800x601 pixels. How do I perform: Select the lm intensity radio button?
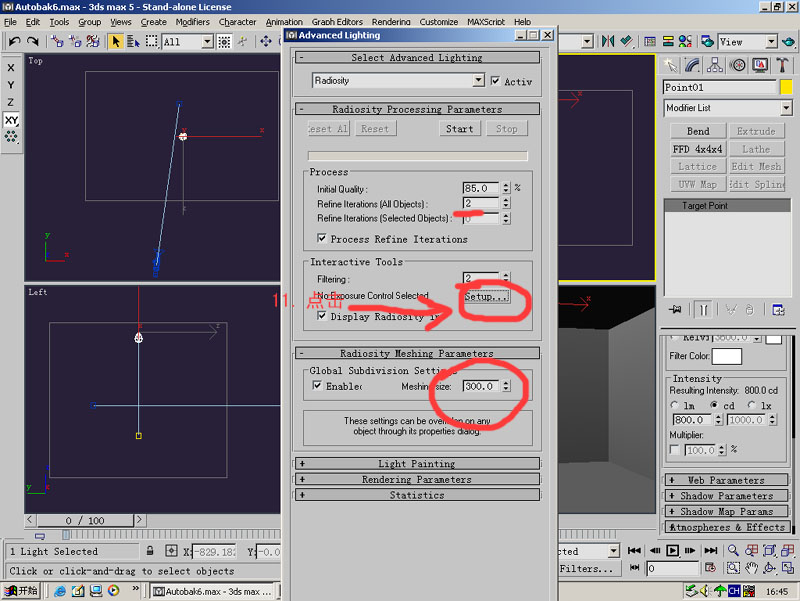674,405
